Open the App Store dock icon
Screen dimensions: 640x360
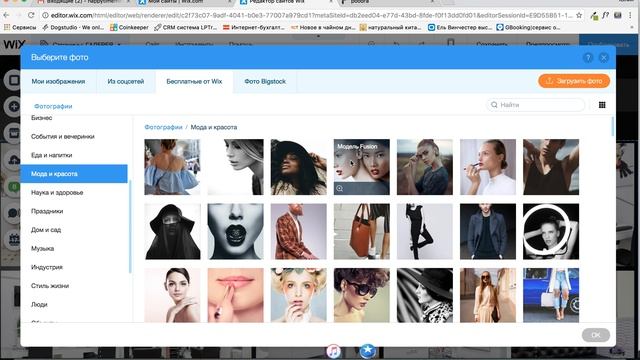(x=368, y=351)
